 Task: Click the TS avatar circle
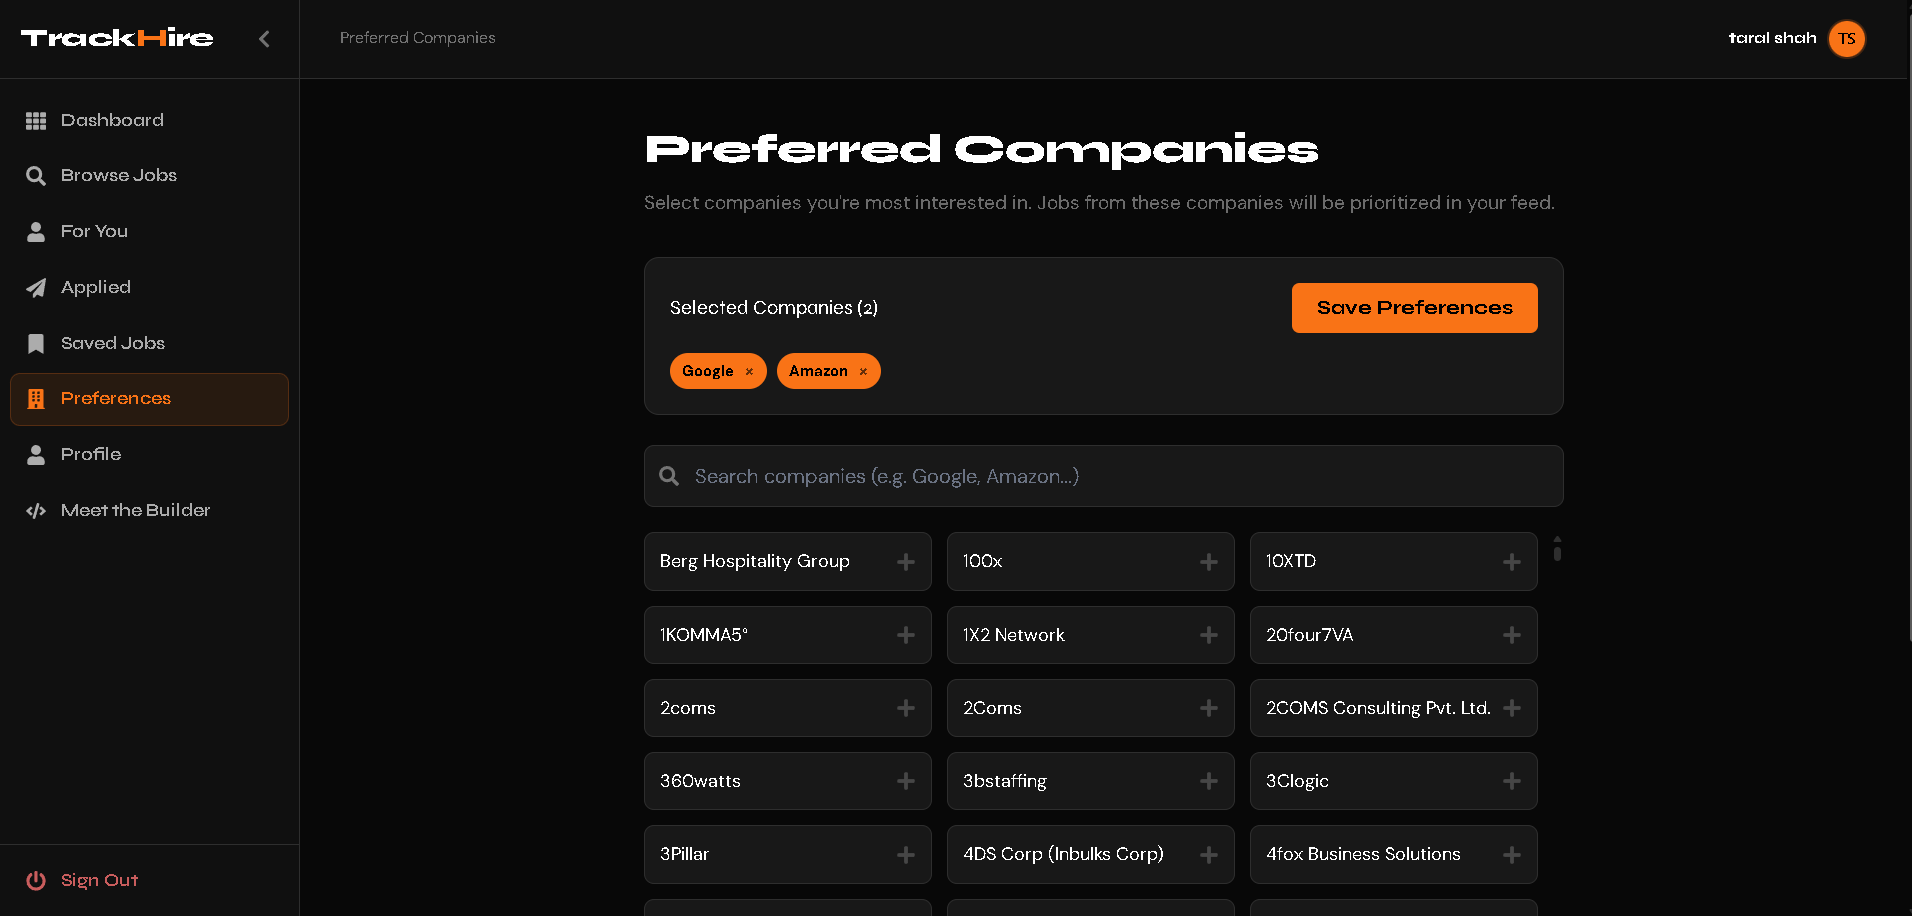tap(1847, 39)
